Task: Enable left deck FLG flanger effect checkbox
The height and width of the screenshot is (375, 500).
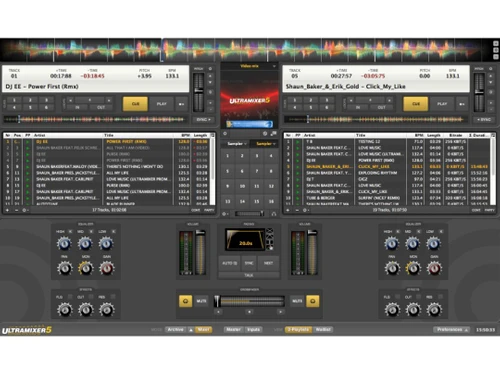Action: point(70,297)
